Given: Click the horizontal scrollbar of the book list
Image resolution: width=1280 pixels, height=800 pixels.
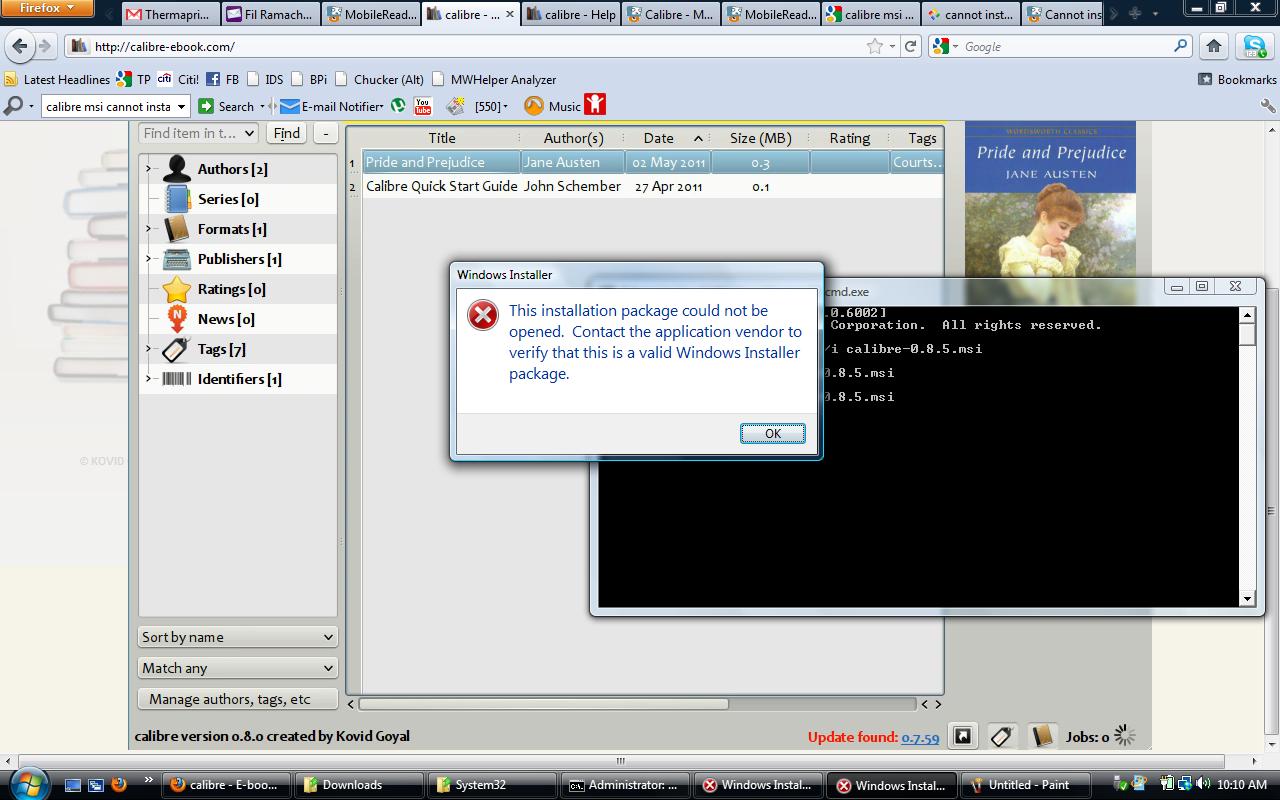Looking at the screenshot, I should [543, 704].
